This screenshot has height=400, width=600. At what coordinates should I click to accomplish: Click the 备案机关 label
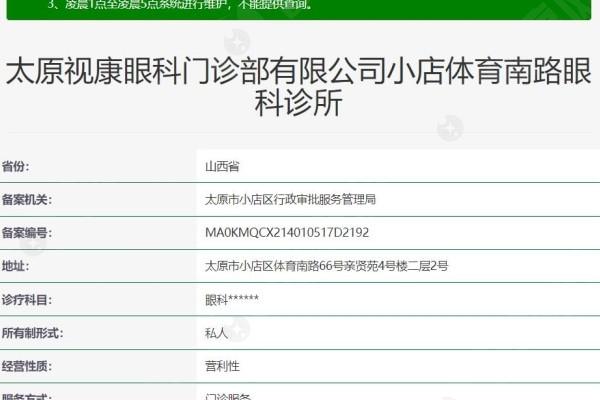tap(27, 199)
